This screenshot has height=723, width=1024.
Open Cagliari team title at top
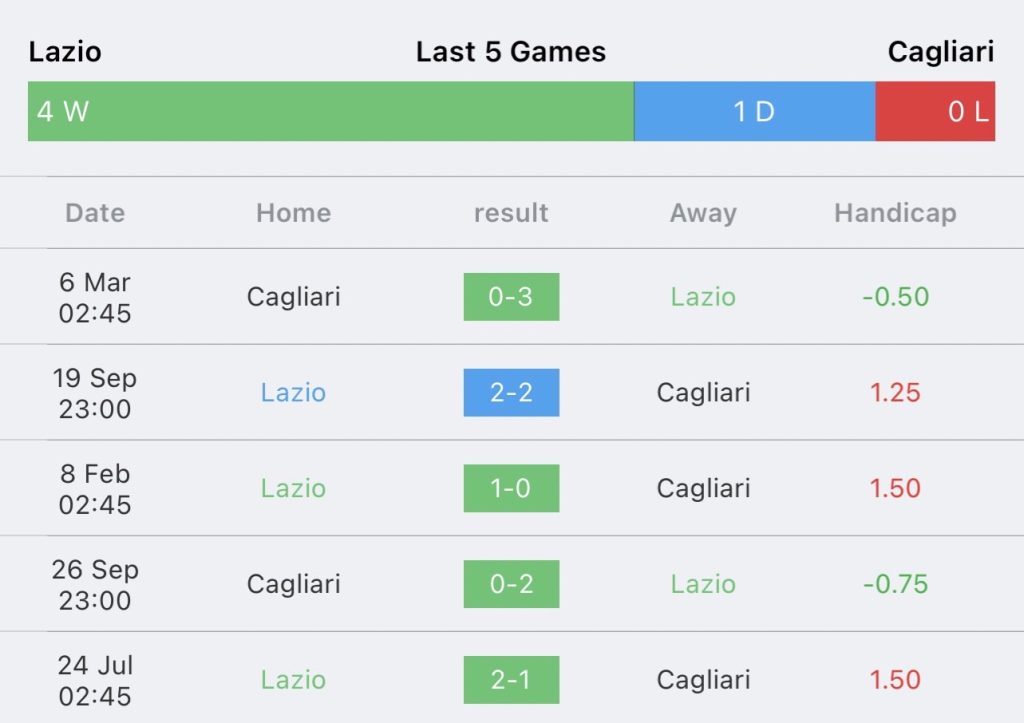pyautogui.click(x=941, y=52)
